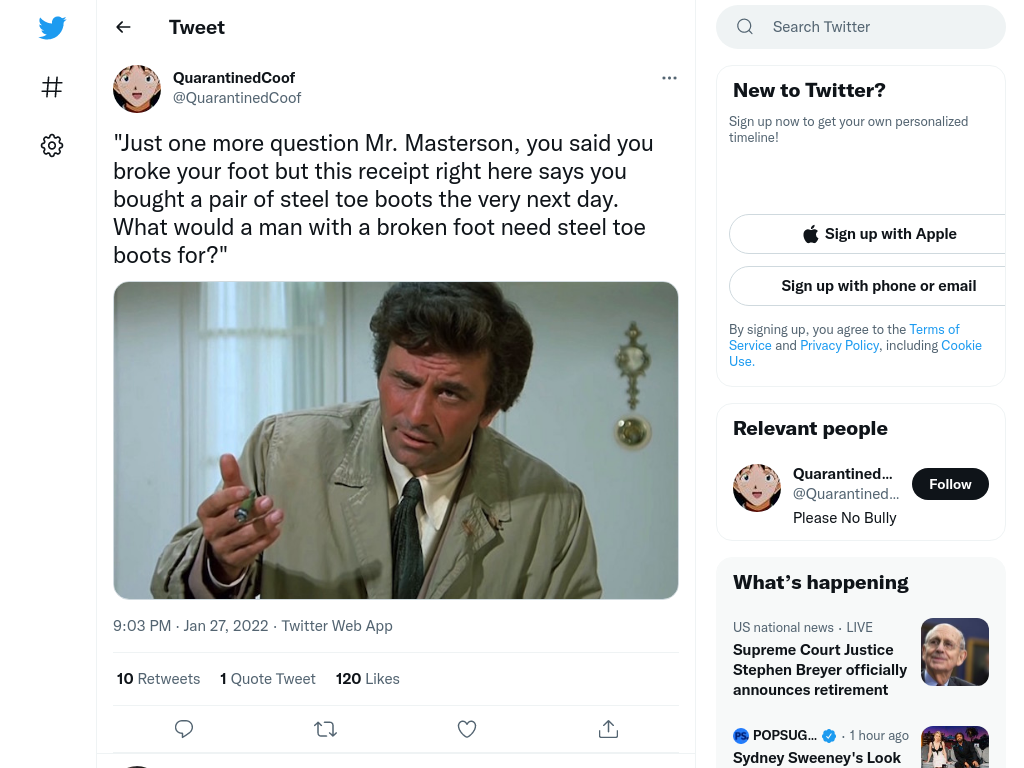
Task: Open the Privacy Policy link
Action: [839, 345]
